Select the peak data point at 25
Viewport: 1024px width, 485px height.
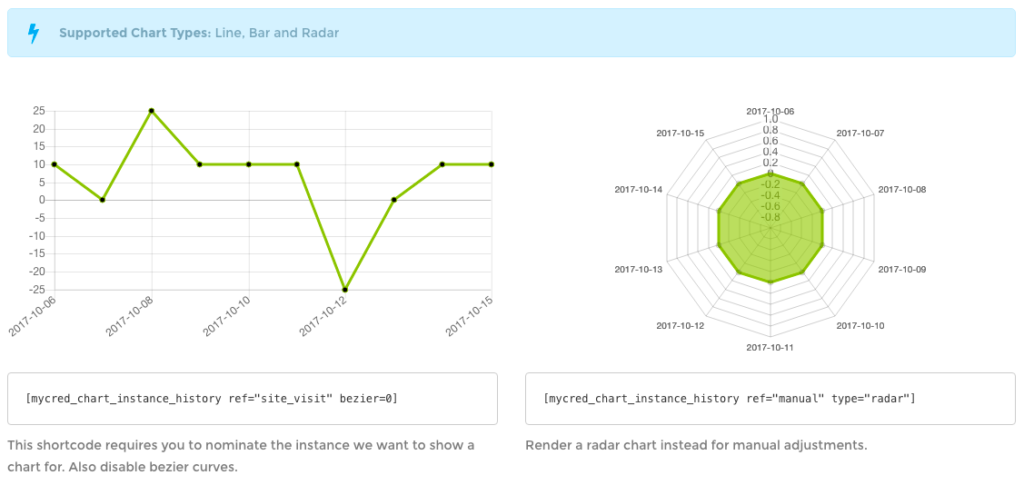[x=151, y=111]
